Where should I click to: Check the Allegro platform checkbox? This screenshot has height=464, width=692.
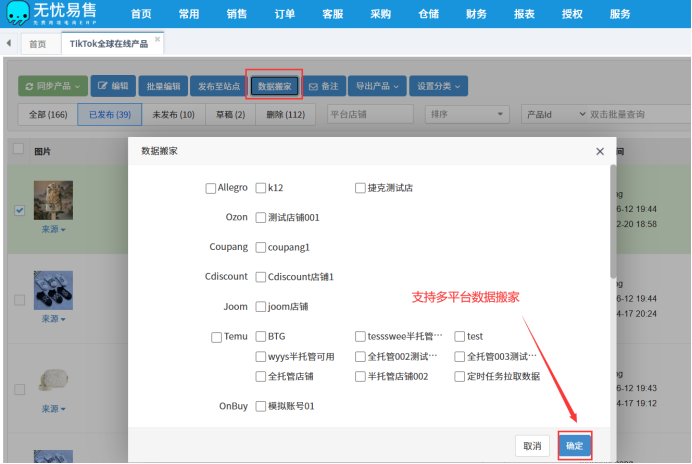point(211,189)
